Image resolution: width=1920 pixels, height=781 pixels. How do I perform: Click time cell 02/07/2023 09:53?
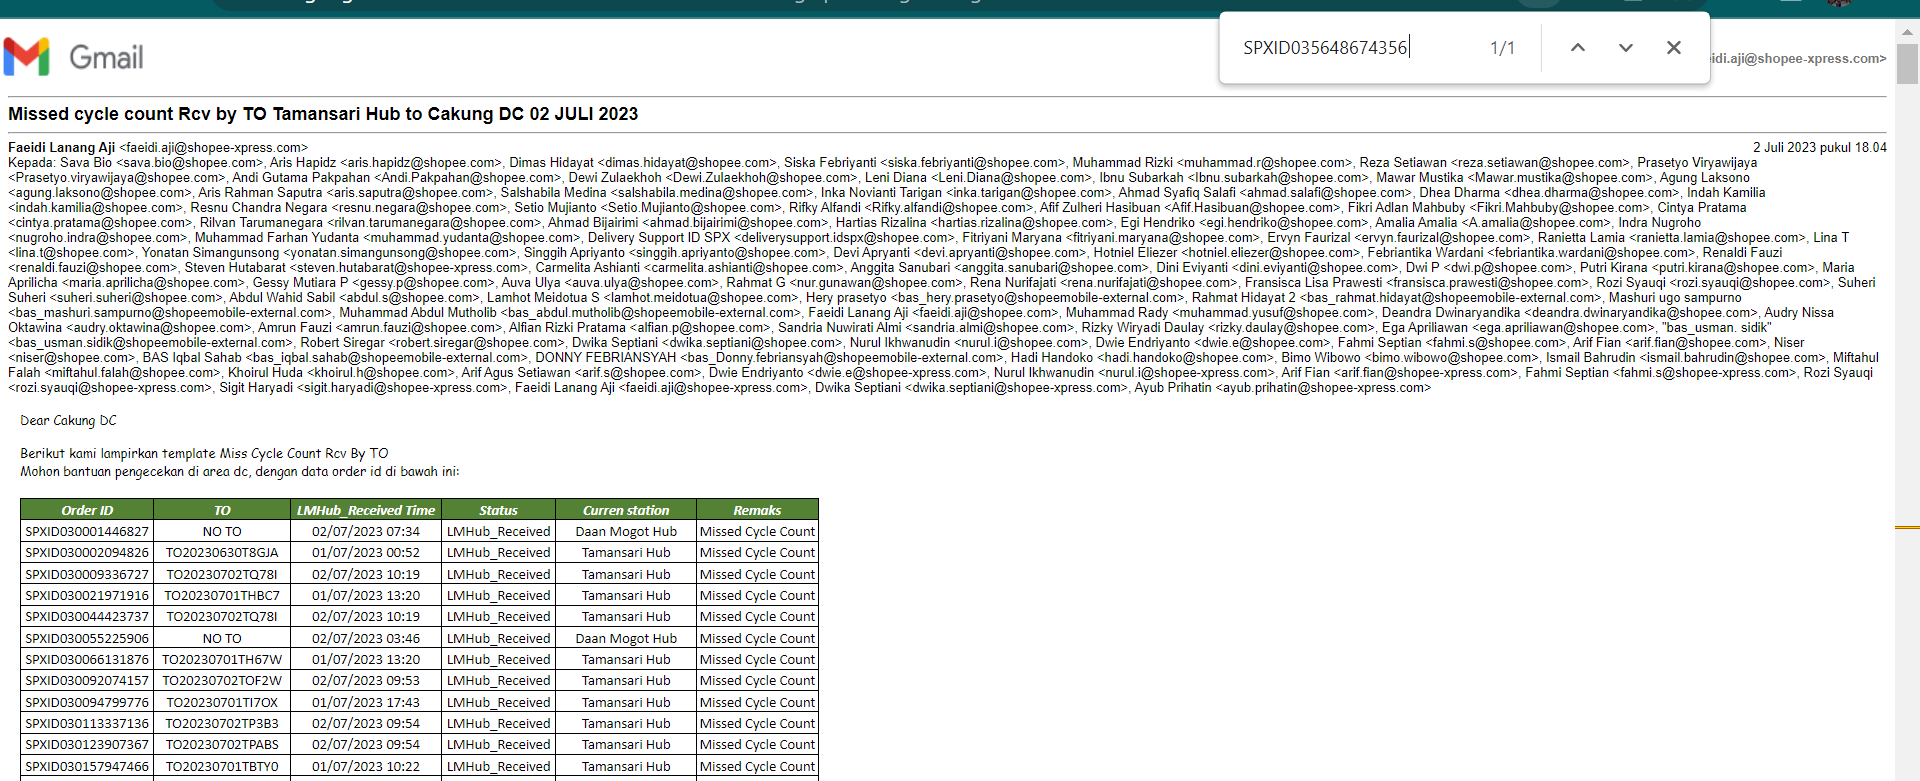(x=366, y=681)
